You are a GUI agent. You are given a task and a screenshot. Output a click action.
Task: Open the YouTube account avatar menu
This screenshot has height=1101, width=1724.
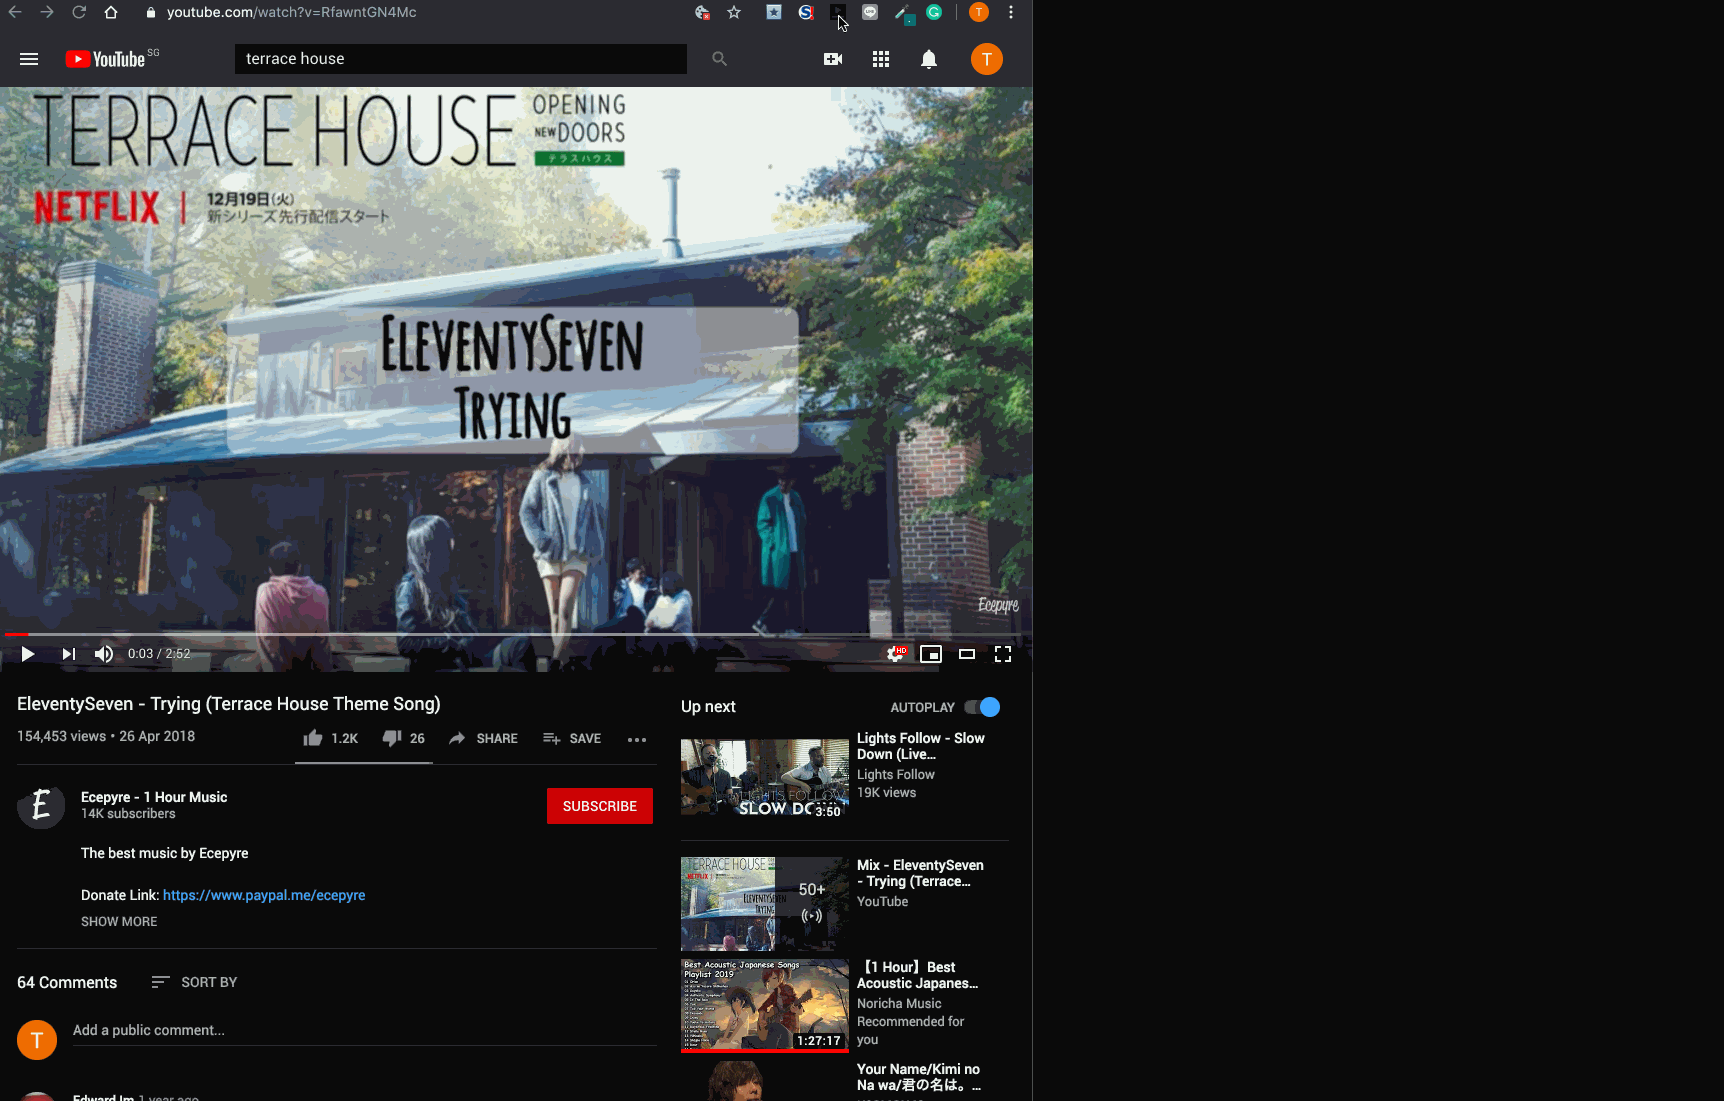tap(987, 59)
